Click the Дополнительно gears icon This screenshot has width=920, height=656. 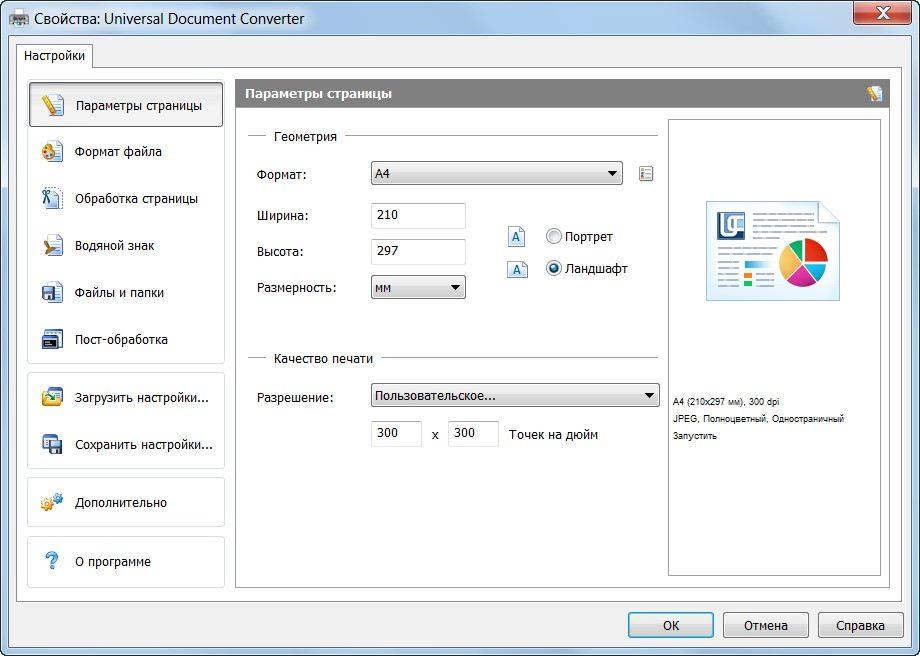[52, 502]
